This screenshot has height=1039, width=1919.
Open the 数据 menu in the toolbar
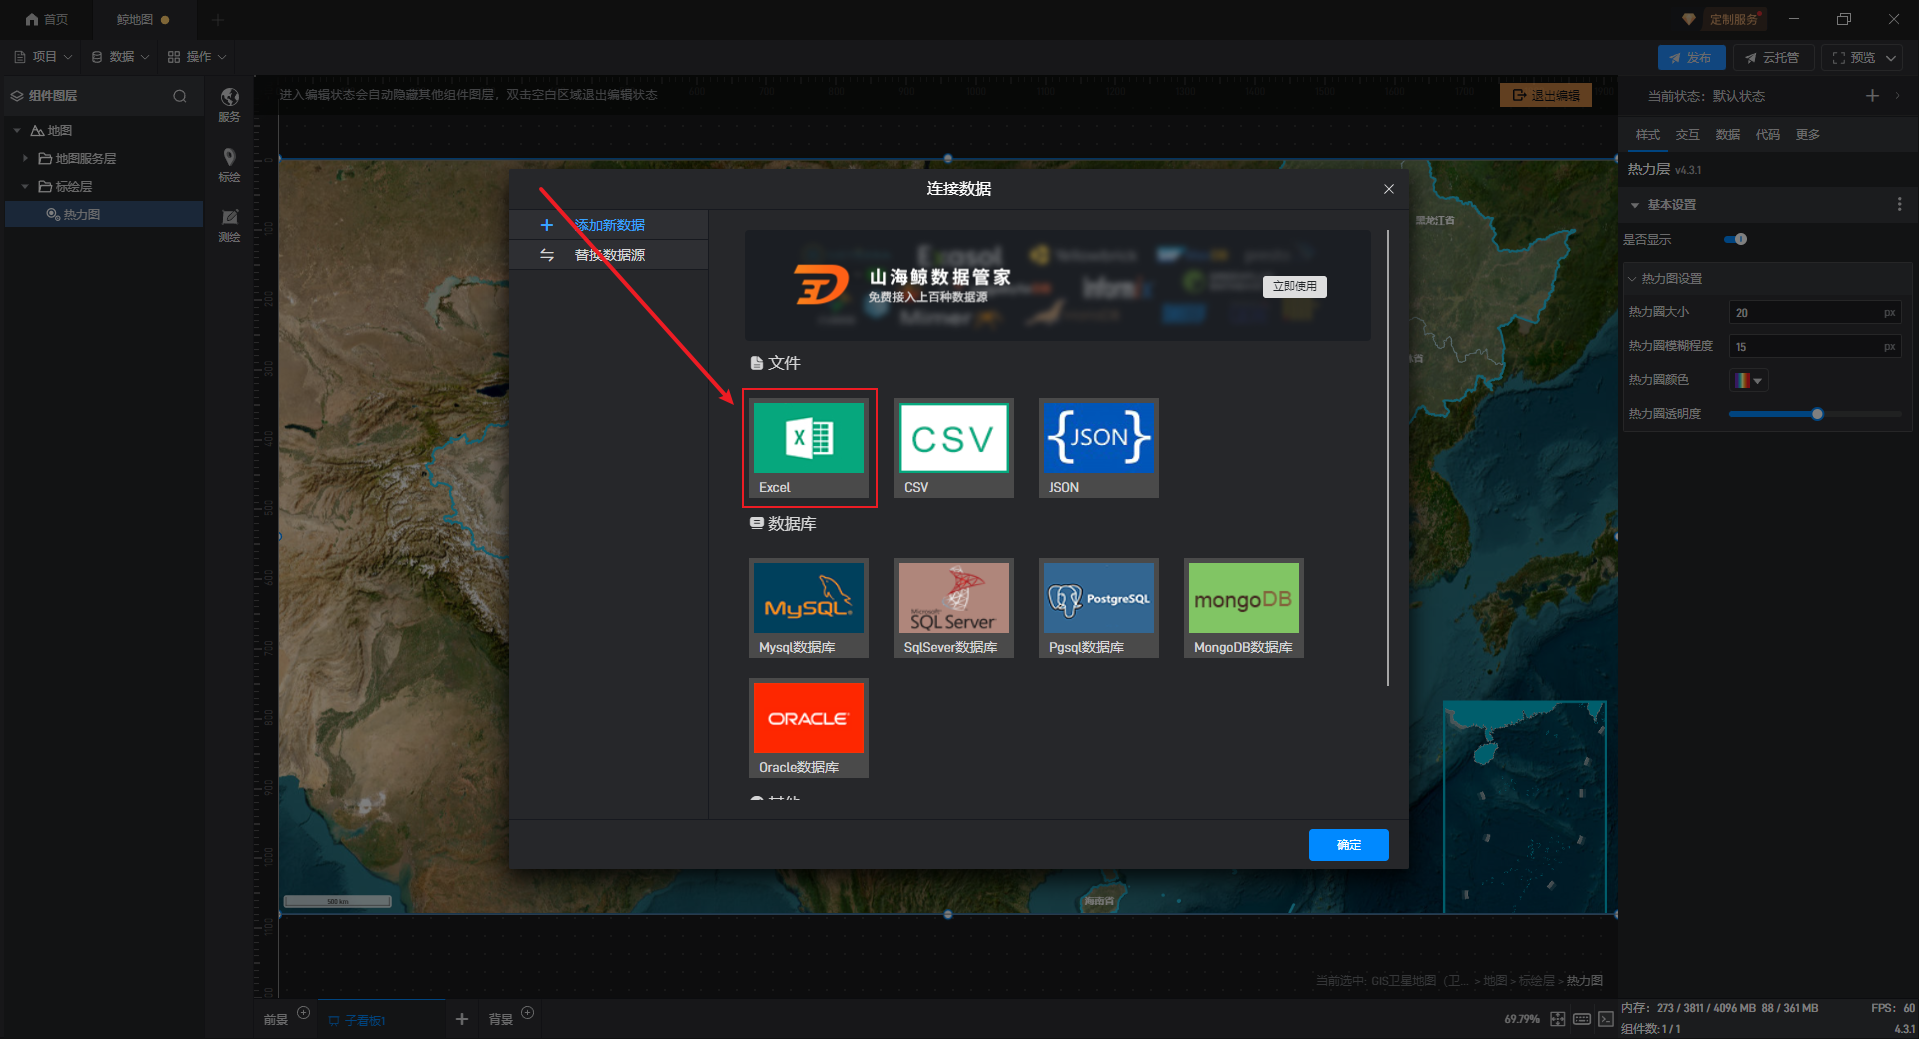click(x=120, y=57)
